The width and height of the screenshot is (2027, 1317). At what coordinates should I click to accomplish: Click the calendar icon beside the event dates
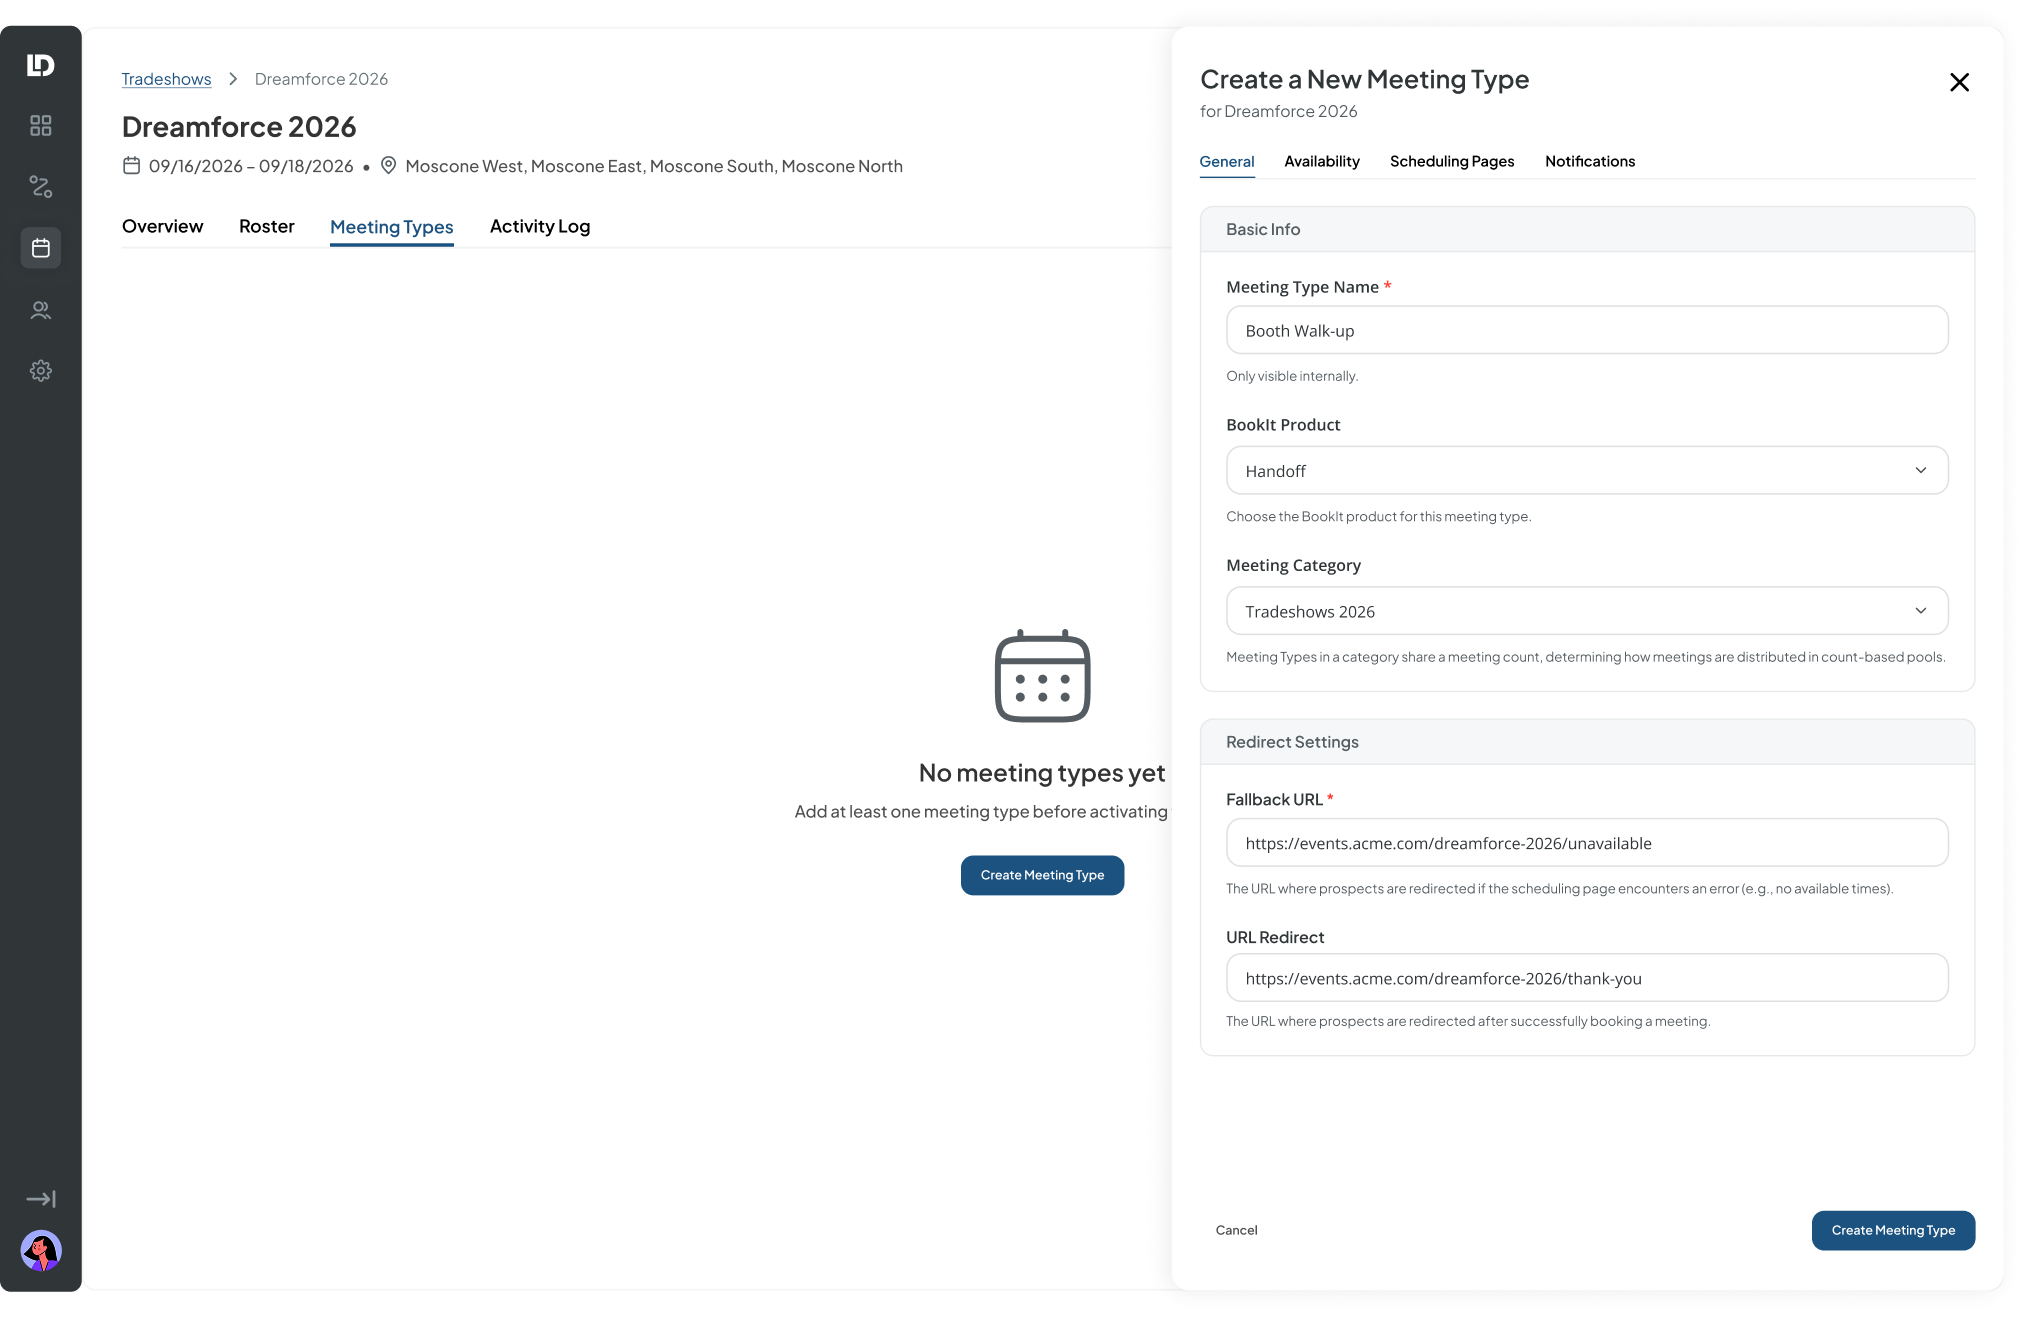(131, 166)
